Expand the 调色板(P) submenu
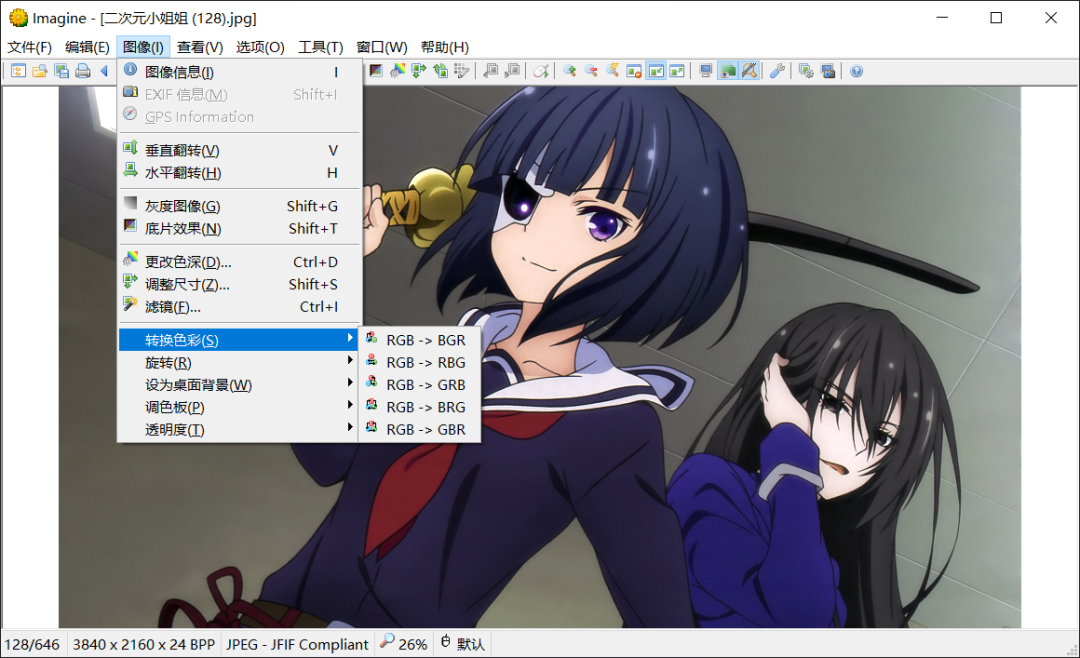The height and width of the screenshot is (658, 1080). 240,407
